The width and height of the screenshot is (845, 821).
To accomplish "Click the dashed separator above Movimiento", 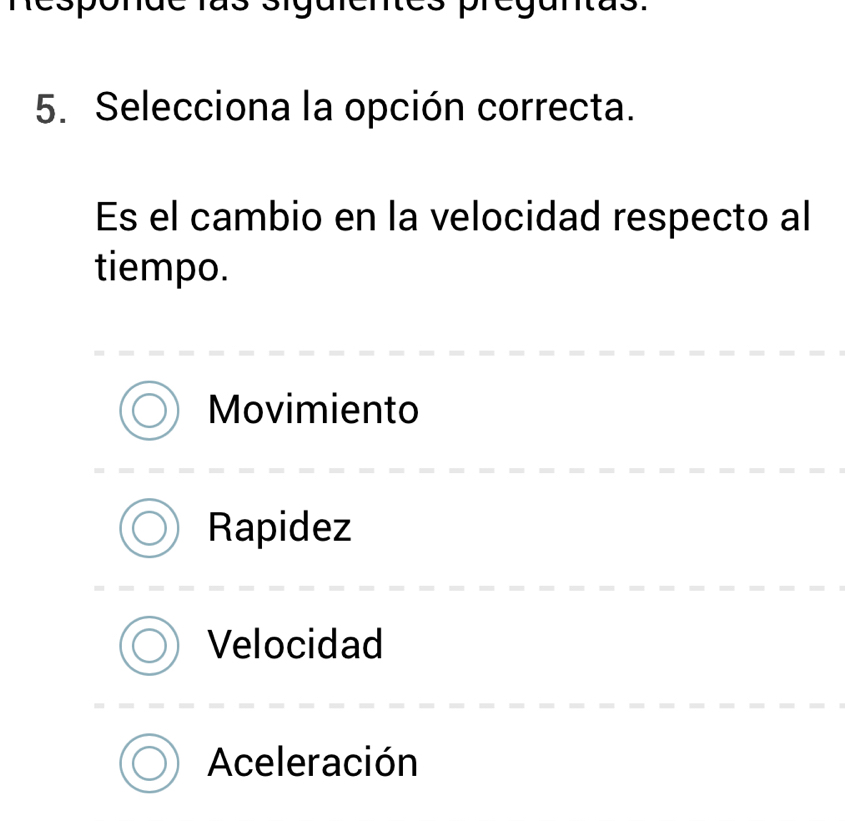I will pos(468,352).
